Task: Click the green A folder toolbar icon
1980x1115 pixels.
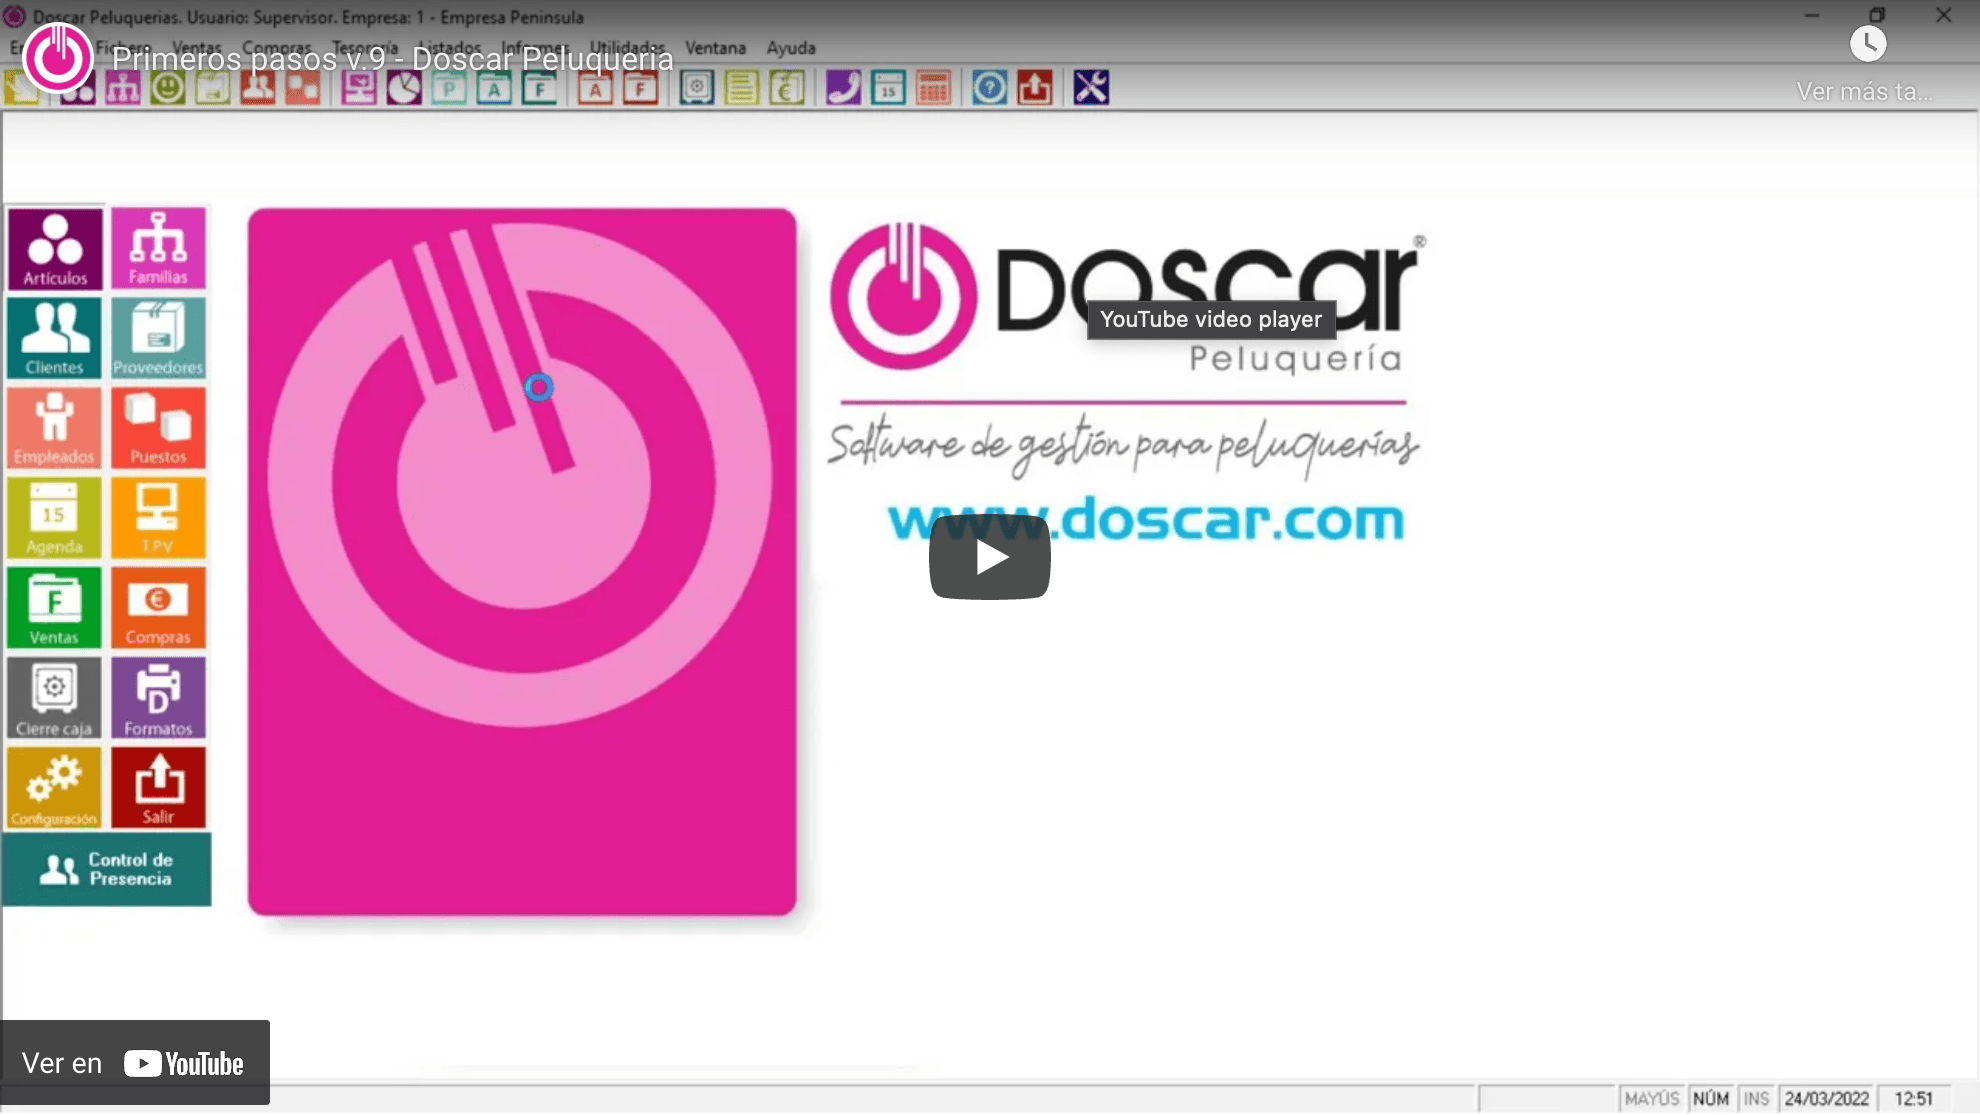Action: (494, 88)
